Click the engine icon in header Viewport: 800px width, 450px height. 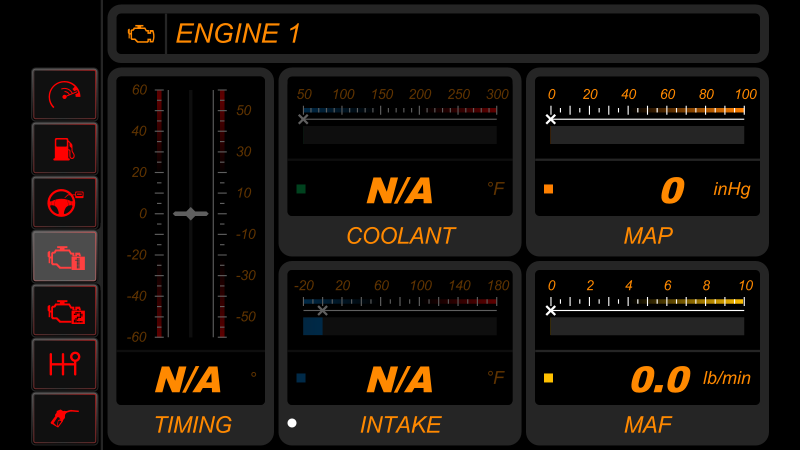(141, 34)
